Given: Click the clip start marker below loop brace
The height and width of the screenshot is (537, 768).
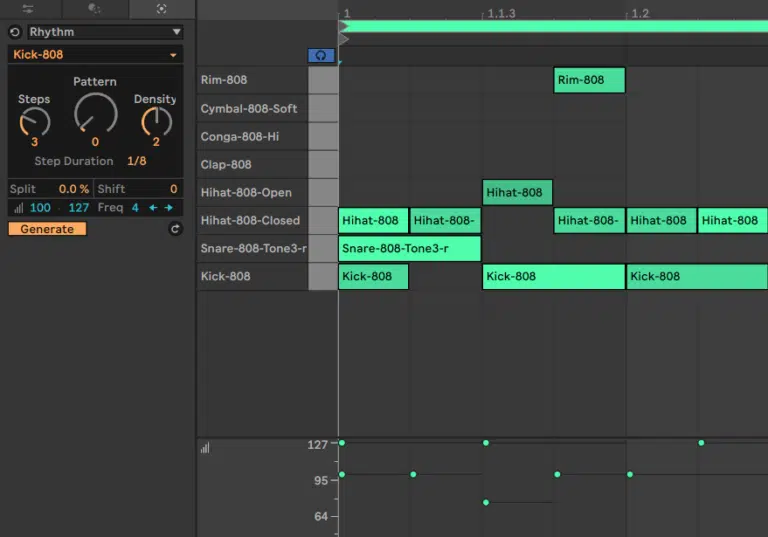Looking at the screenshot, I should tap(343, 39).
